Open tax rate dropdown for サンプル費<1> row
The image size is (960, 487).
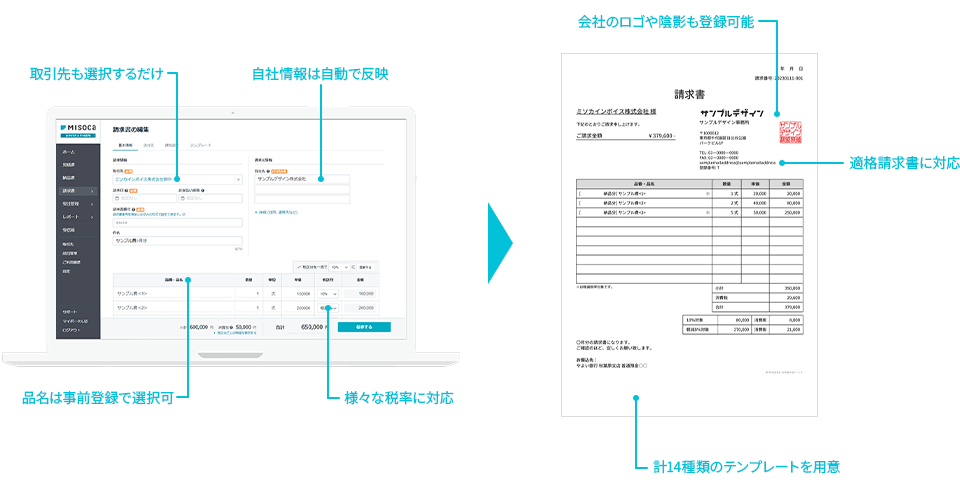pyautogui.click(x=328, y=293)
